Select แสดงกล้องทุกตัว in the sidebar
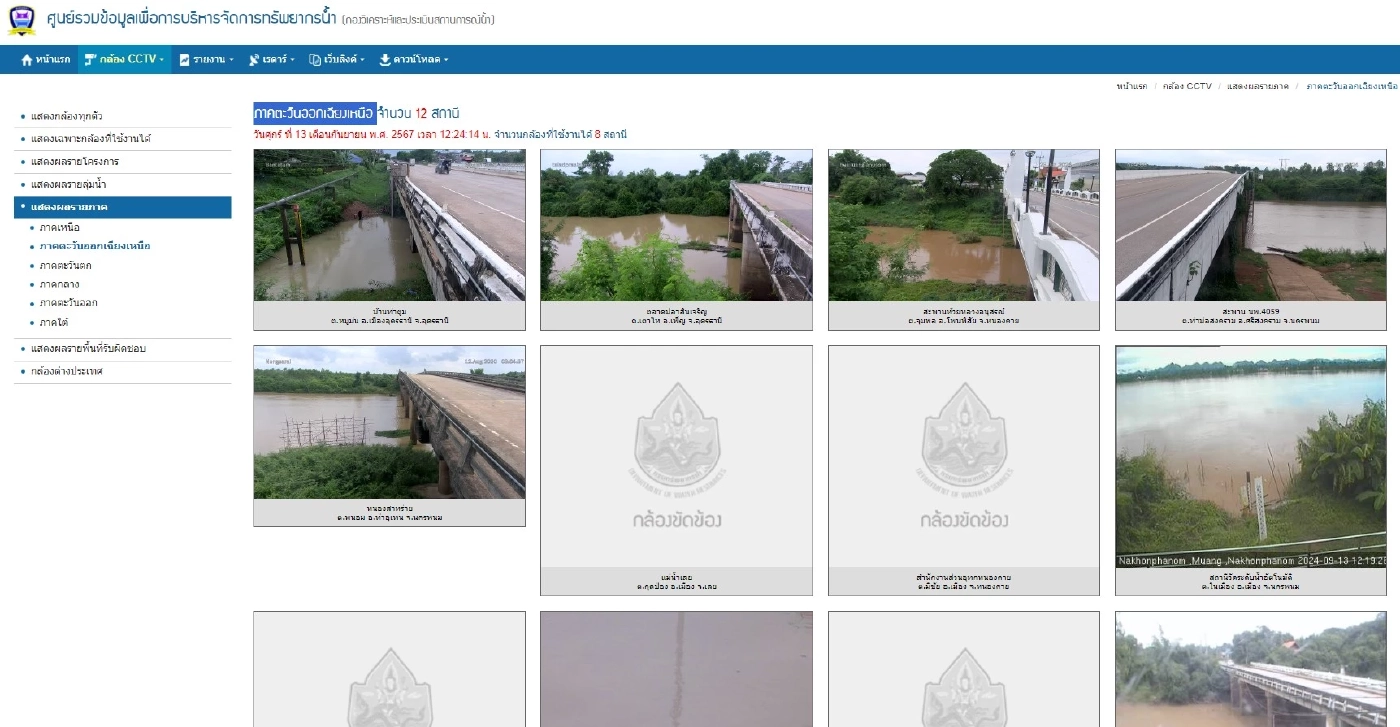The height and width of the screenshot is (727, 1400). [x=66, y=116]
